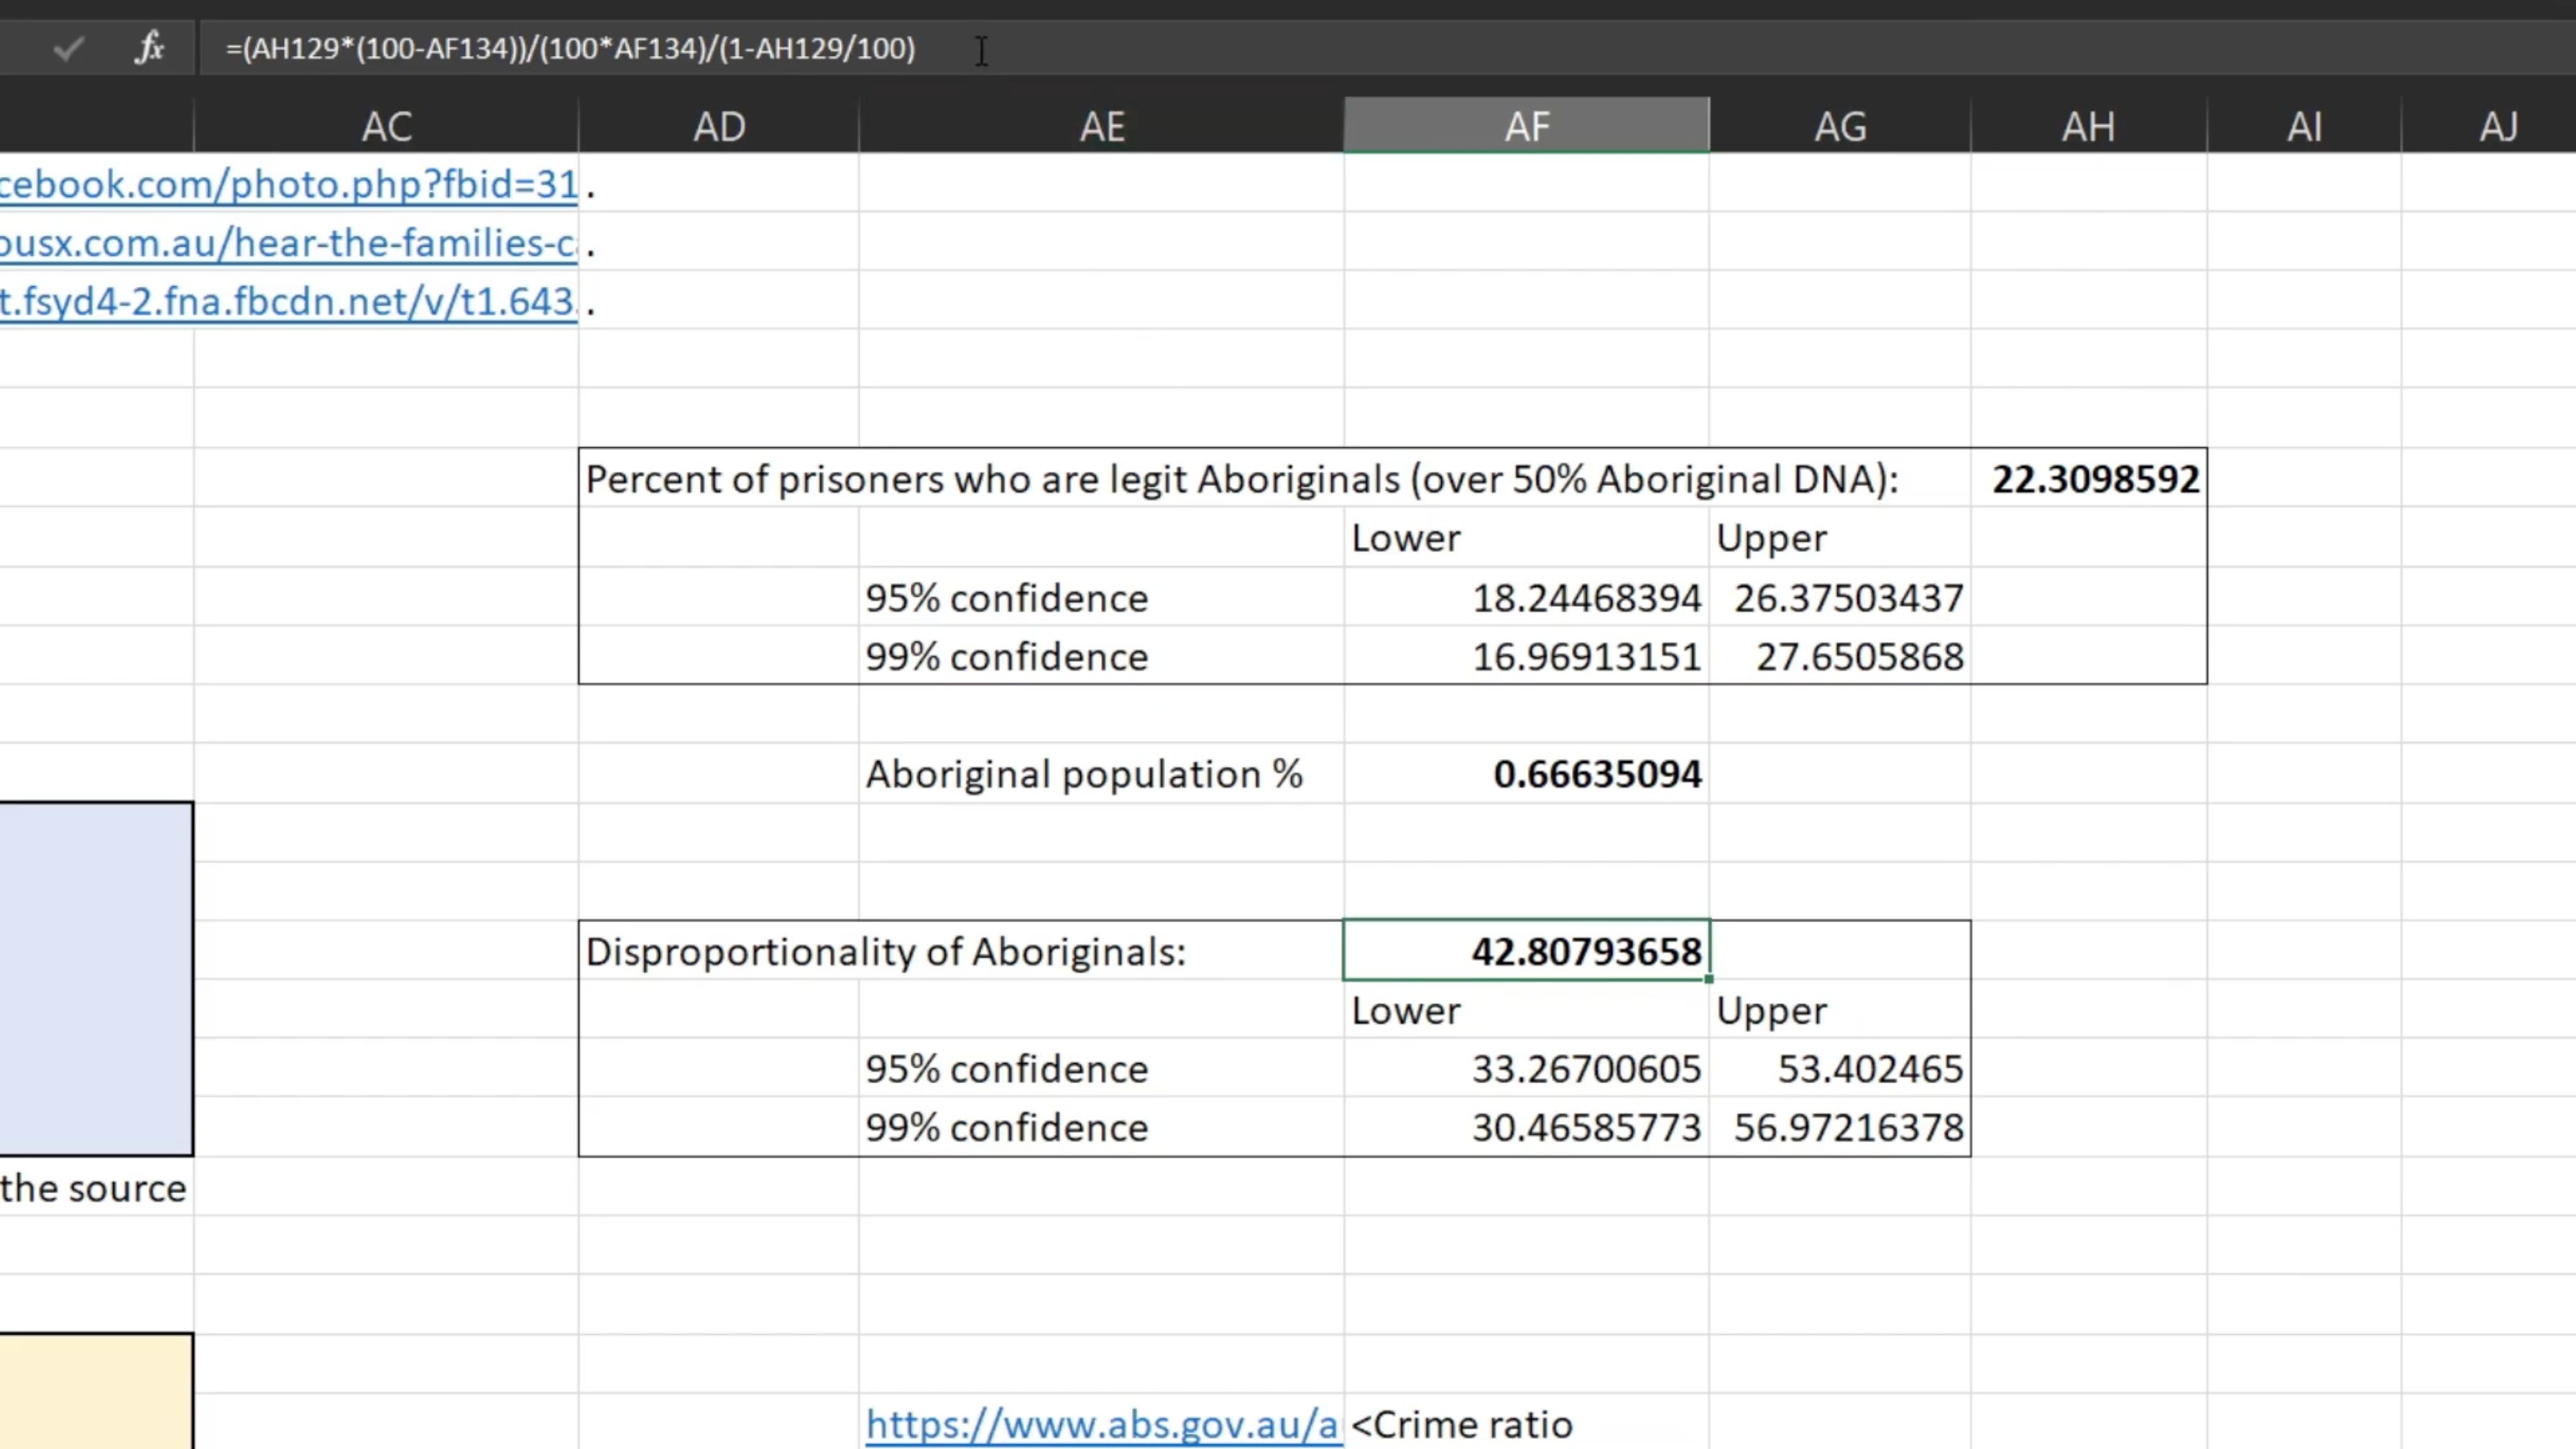Select column AI header
This screenshot has height=1449, width=2576.
pos(2304,126)
